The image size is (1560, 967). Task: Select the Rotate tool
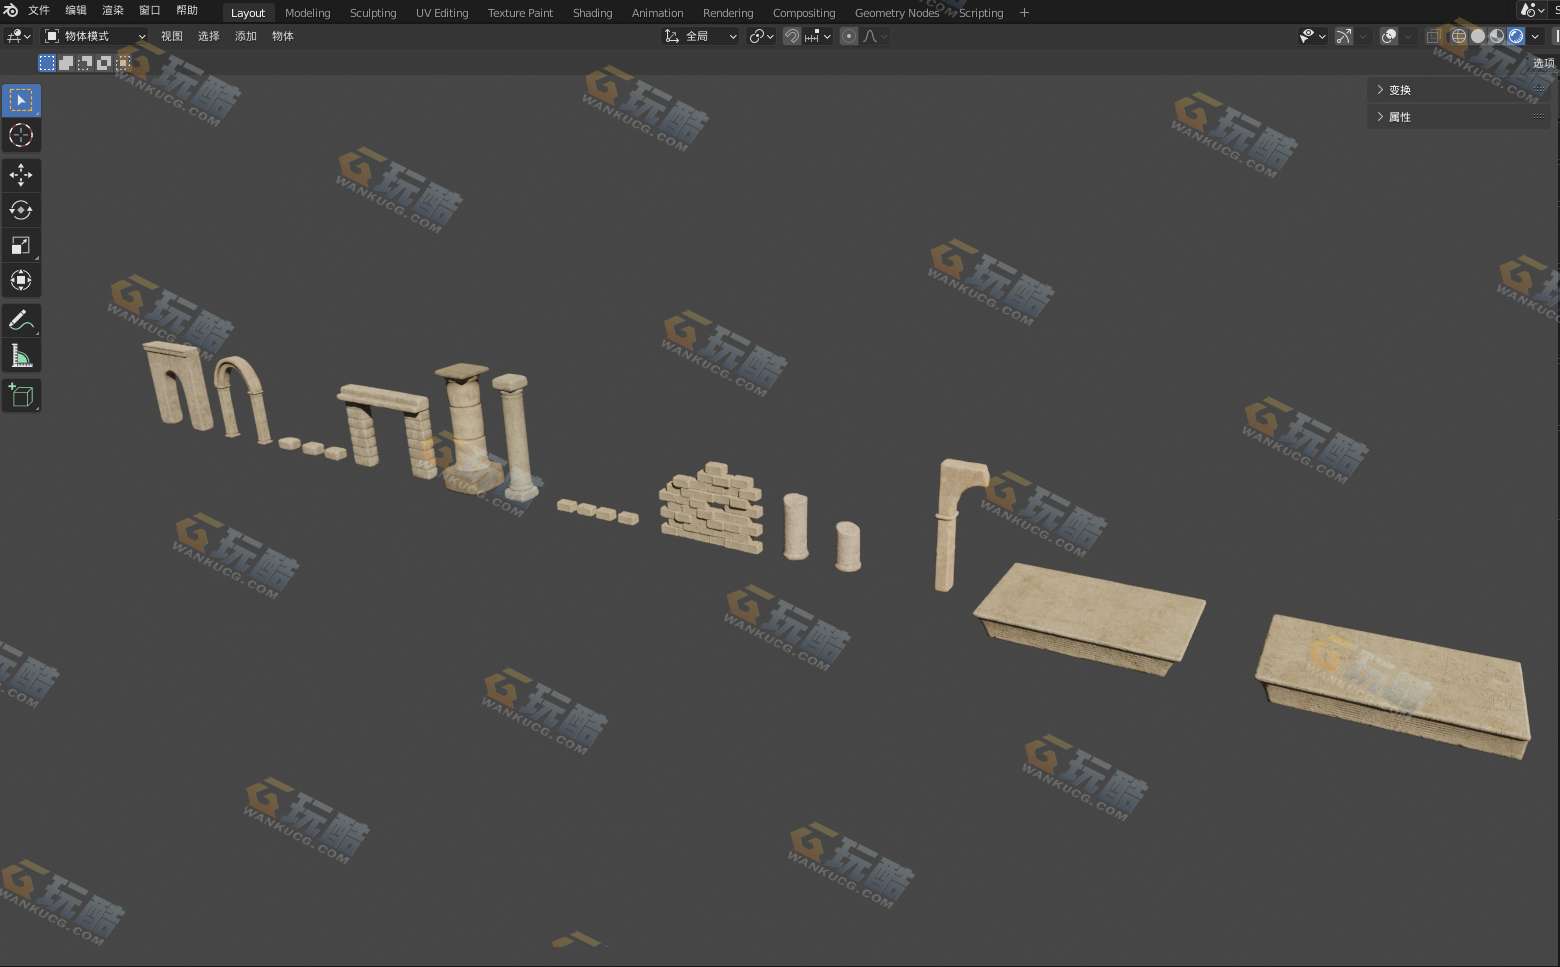[21, 210]
